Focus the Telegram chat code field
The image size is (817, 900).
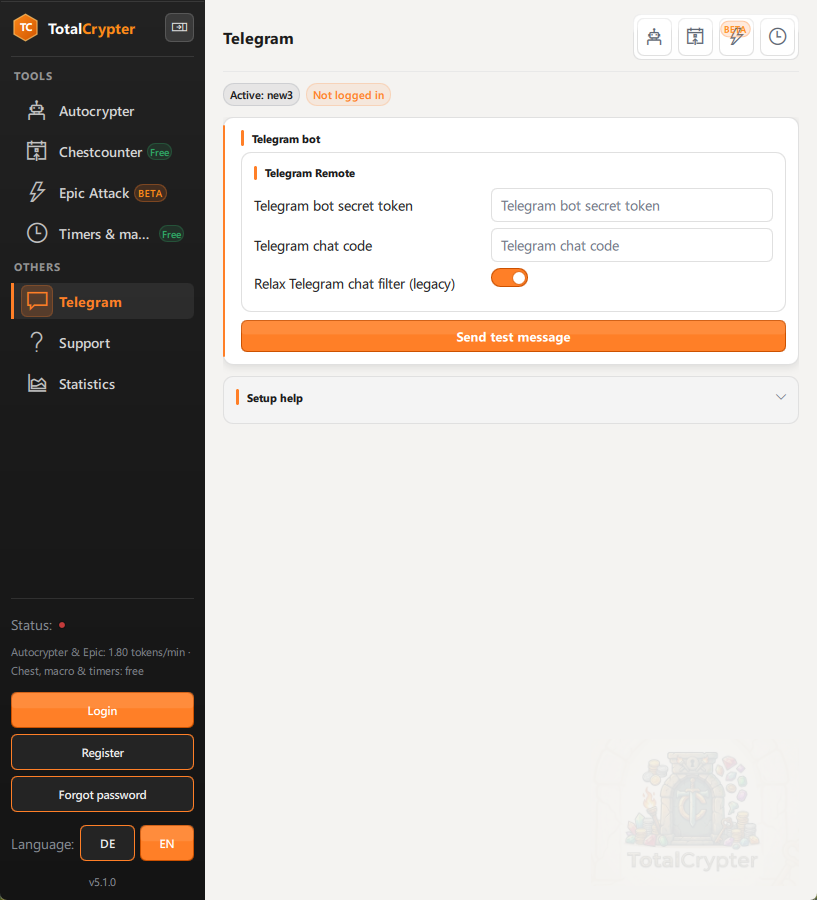[632, 246]
